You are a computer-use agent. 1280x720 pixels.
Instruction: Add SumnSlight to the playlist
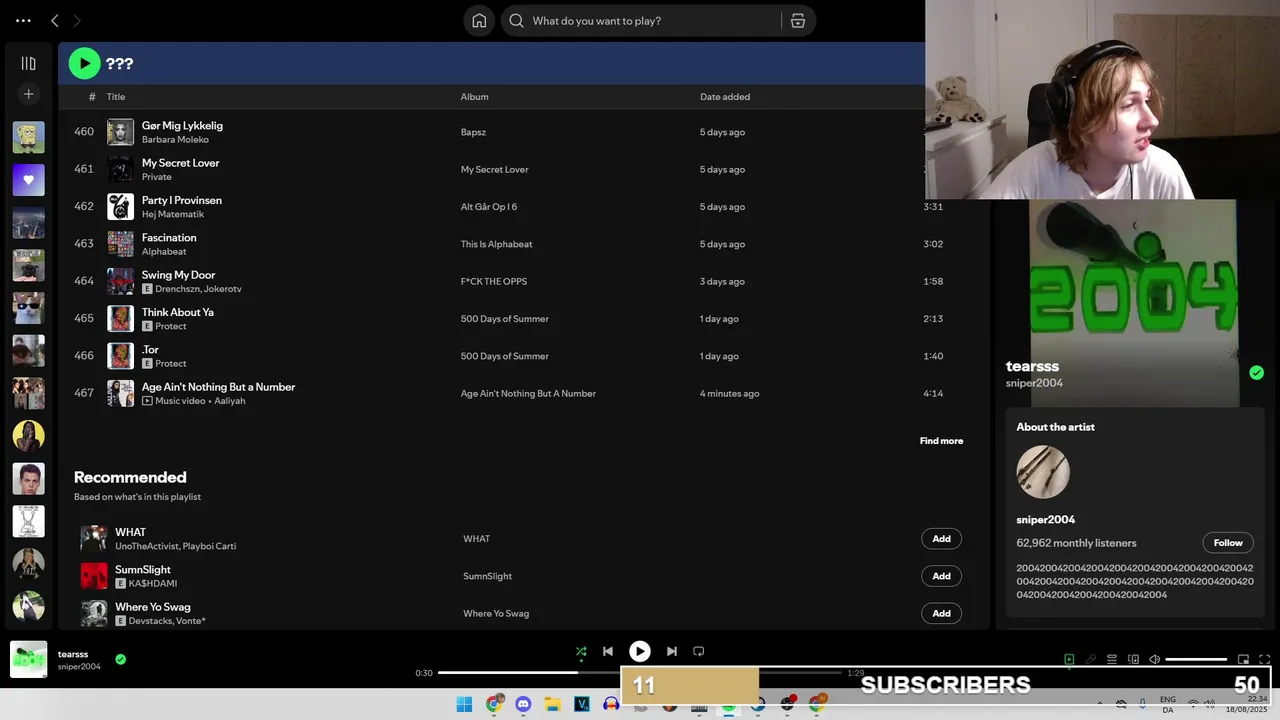pos(941,576)
